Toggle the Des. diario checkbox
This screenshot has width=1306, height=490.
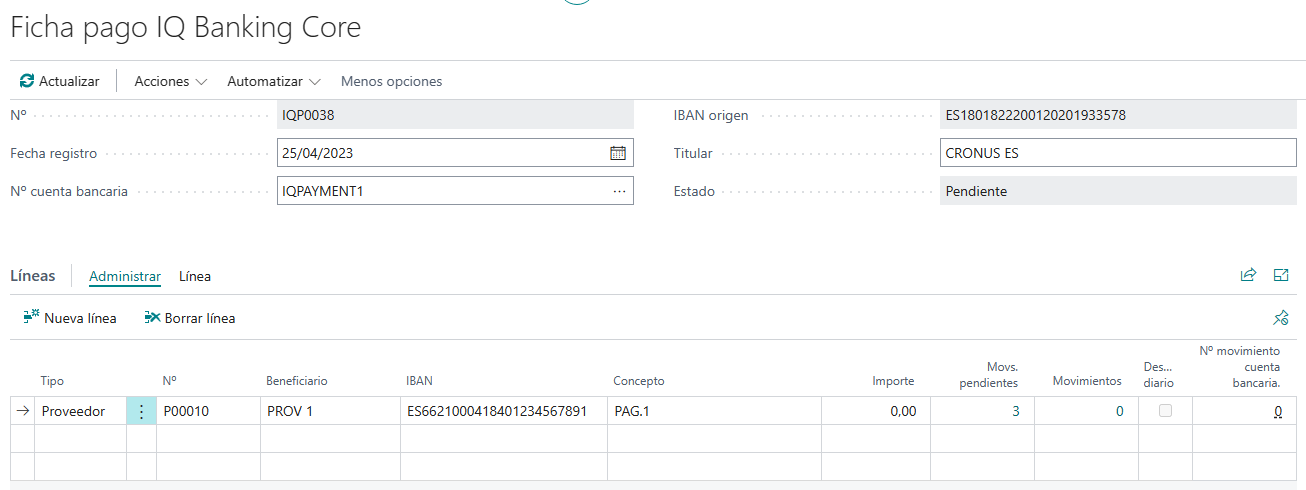[1165, 411]
